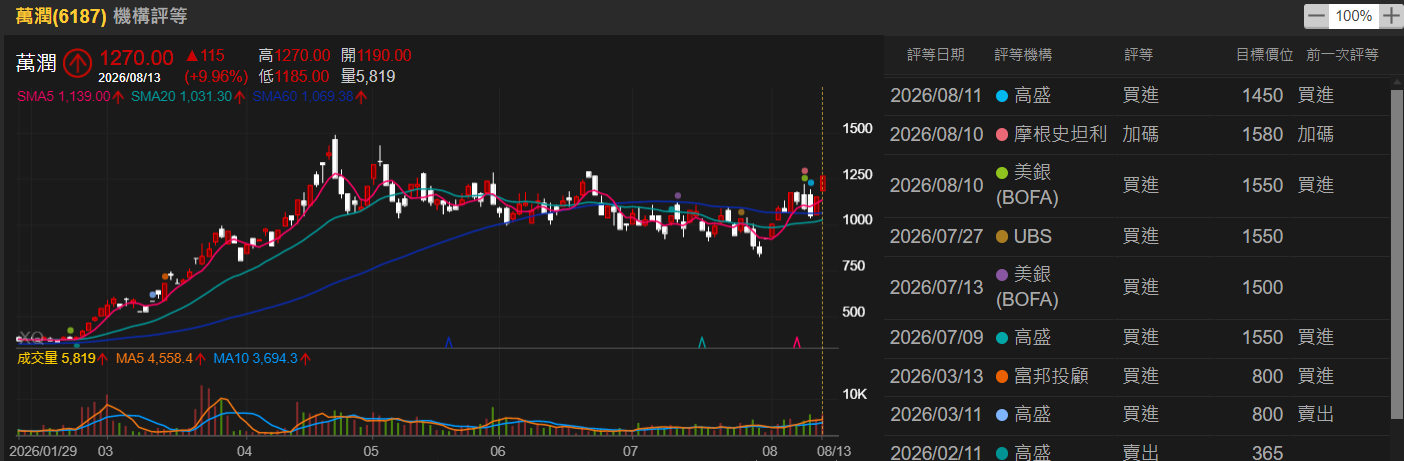Click the purple rating dot above the July candles
The width and height of the screenshot is (1404, 461).
tap(678, 196)
